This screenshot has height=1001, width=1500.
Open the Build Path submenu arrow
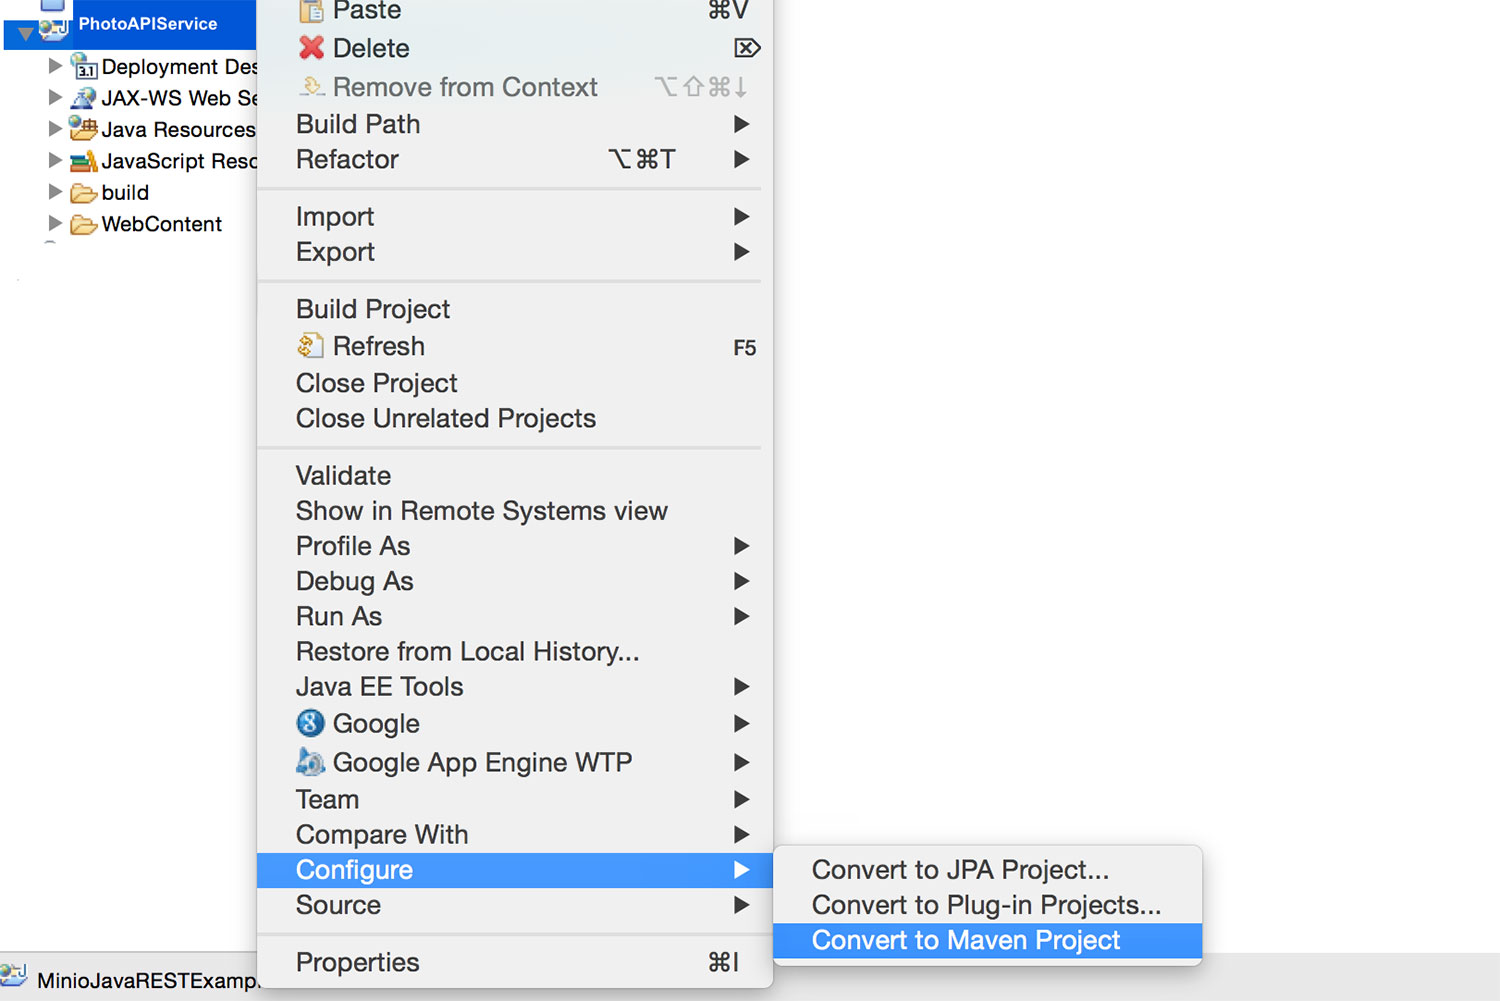[741, 124]
